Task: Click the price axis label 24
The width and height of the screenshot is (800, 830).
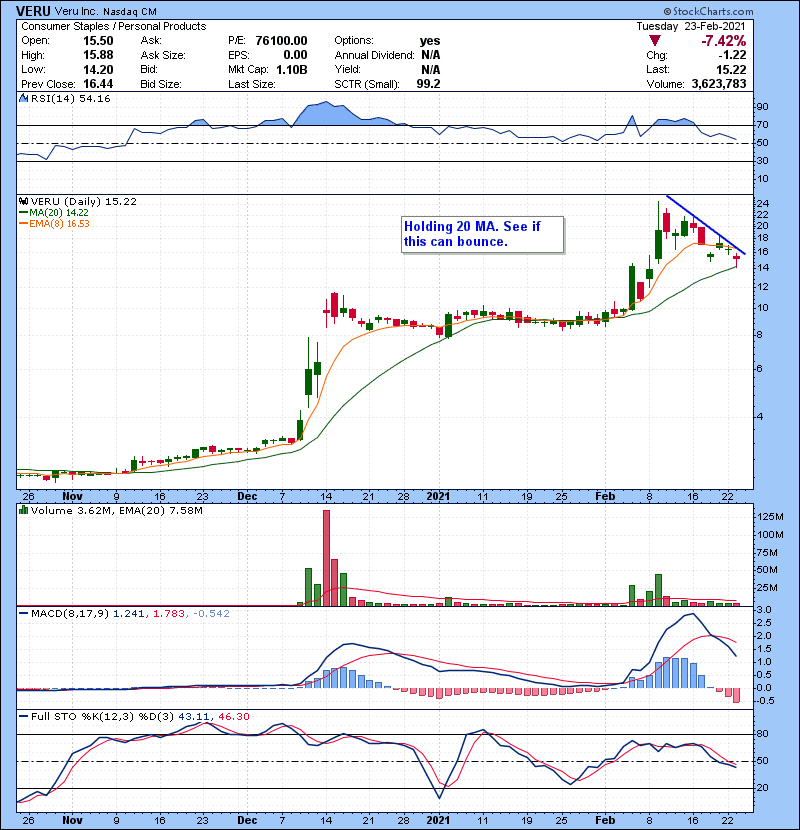Action: pyautogui.click(x=762, y=204)
